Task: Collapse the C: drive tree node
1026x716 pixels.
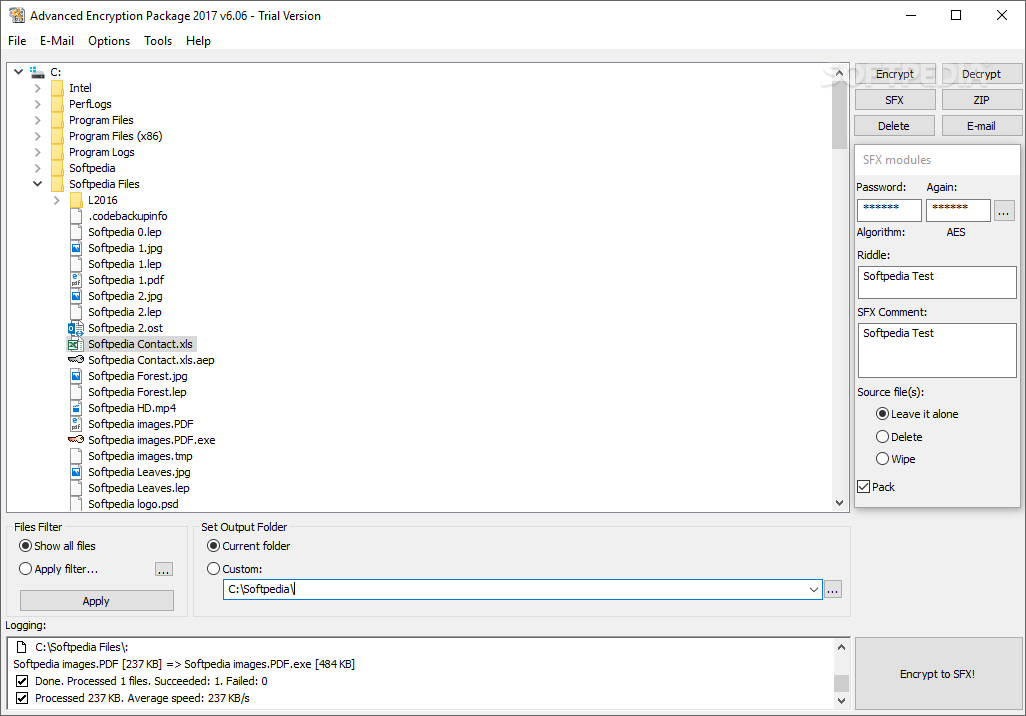Action: 18,72
